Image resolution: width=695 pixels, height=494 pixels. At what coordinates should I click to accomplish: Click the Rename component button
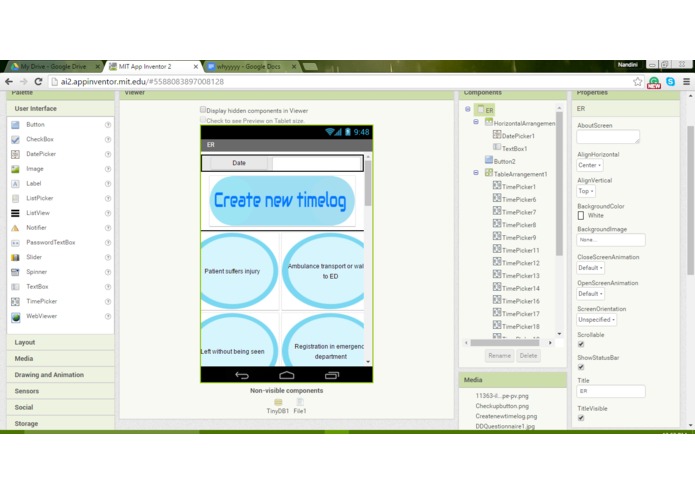click(500, 356)
